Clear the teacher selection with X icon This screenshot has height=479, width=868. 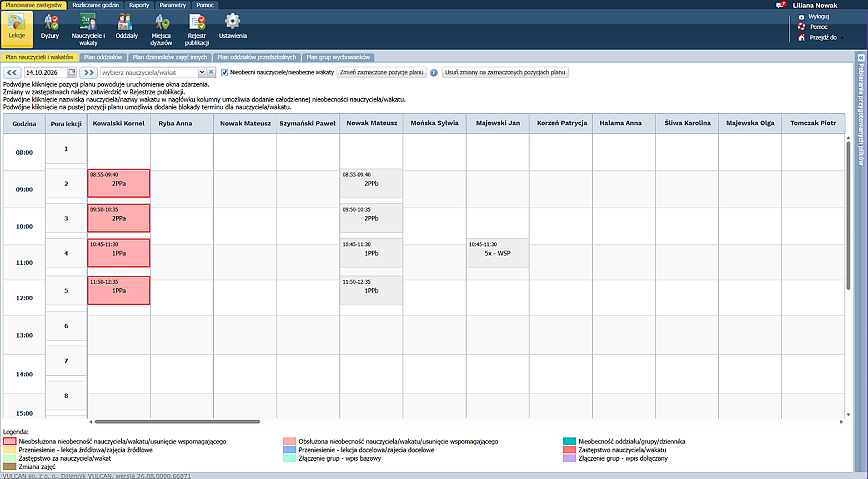pos(211,73)
